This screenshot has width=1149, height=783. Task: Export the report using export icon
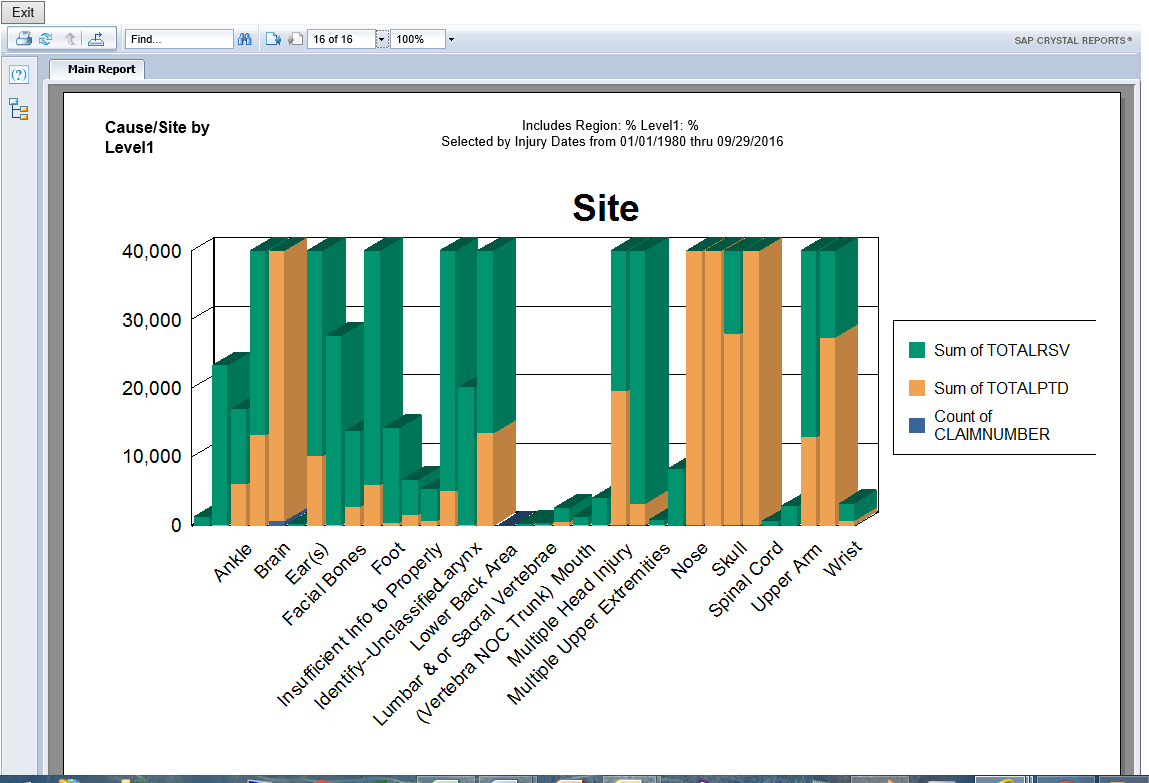point(96,39)
